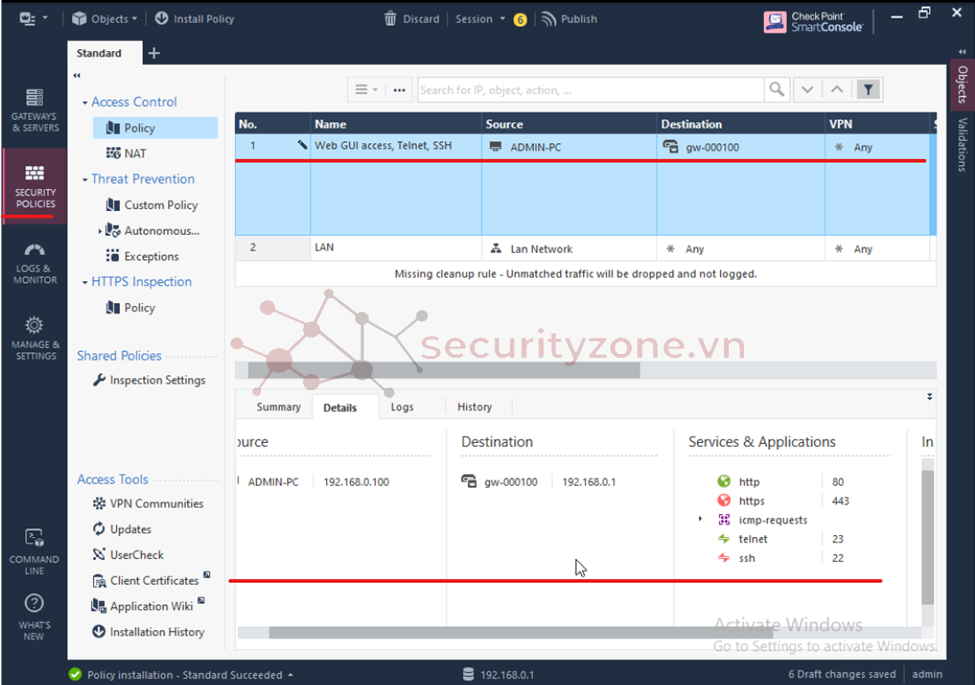Open VPN Communities tool

(148, 503)
